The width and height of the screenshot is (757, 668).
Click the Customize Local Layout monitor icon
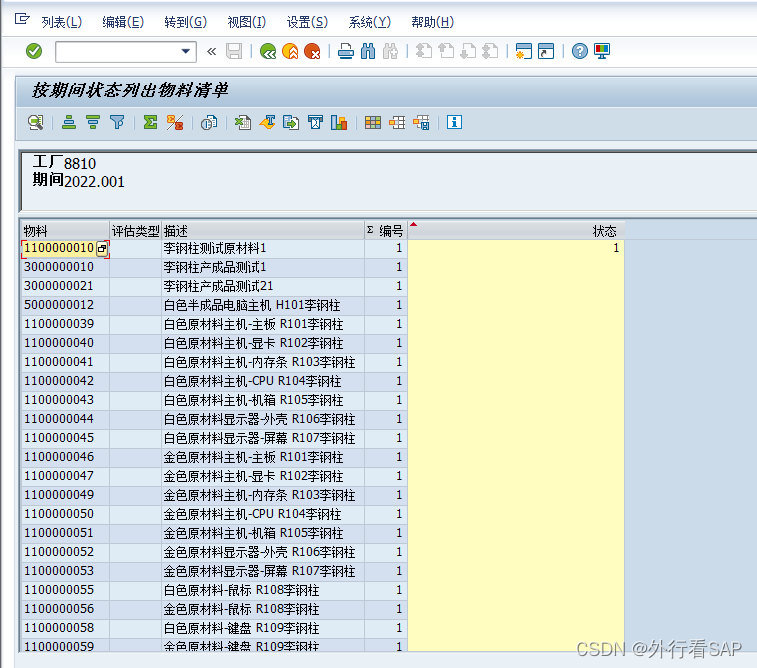602,51
